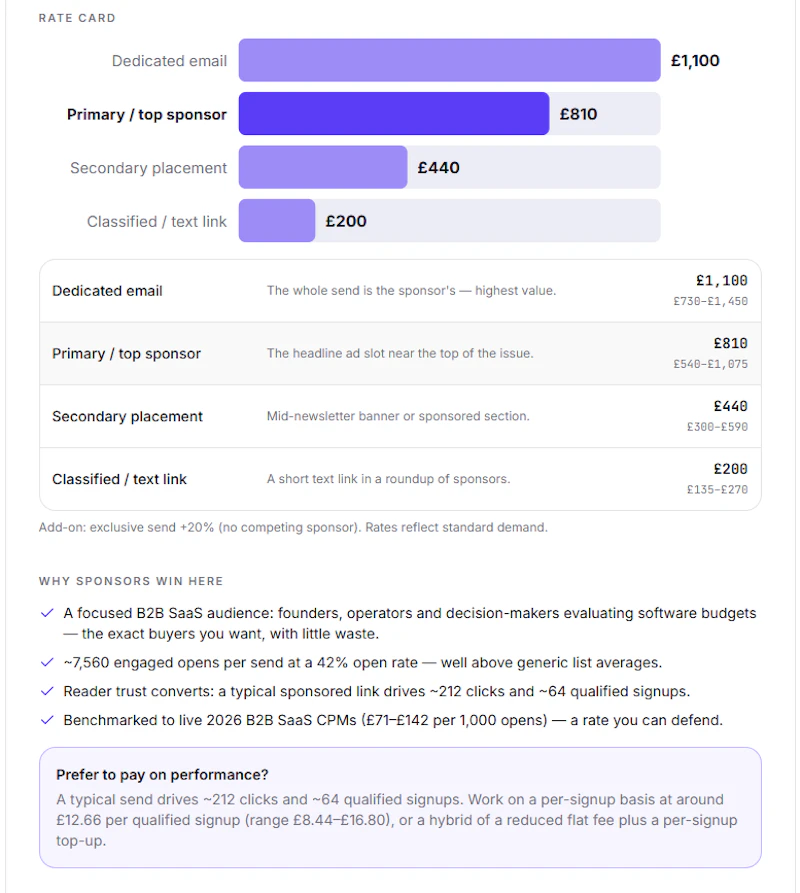Click the checkmark beside Benchmarked to live 2026
This screenshot has height=893, width=800.
(x=47, y=720)
